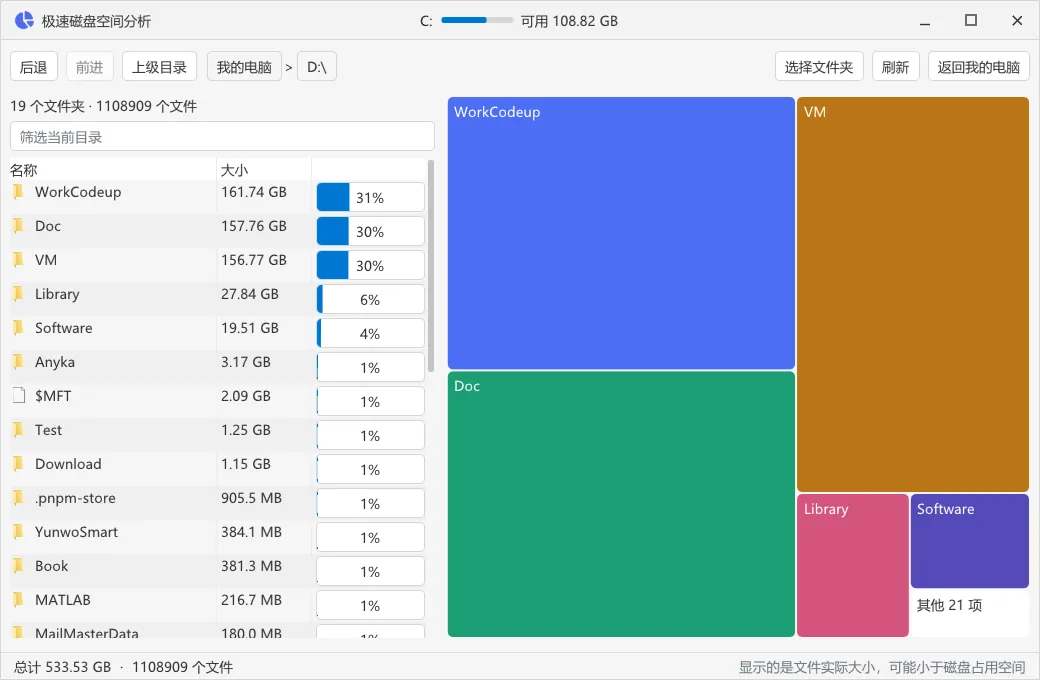
Task: Click the YunwoSmart folder icon
Action: click(x=19, y=532)
